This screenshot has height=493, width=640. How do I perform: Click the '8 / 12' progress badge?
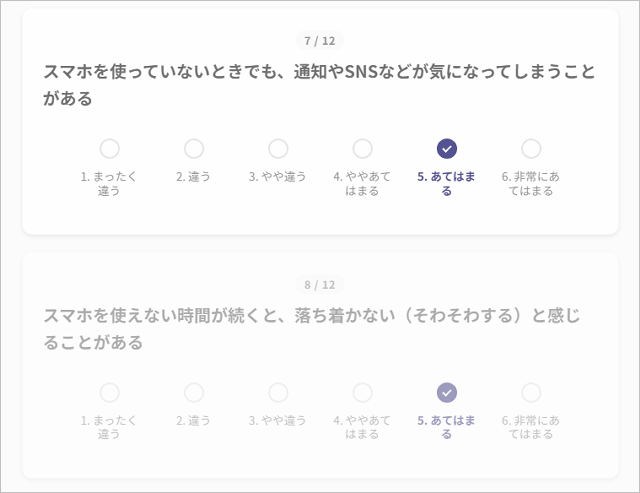320,285
